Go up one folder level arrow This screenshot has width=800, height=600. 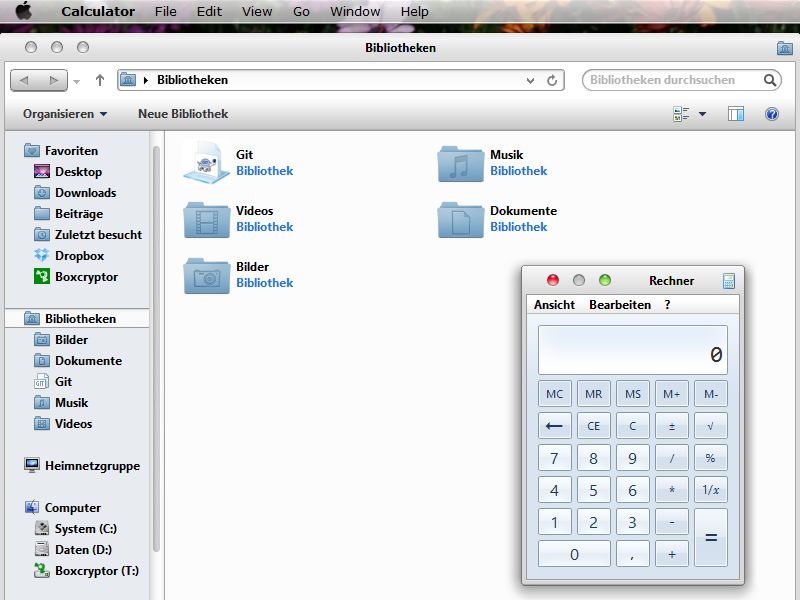point(100,80)
